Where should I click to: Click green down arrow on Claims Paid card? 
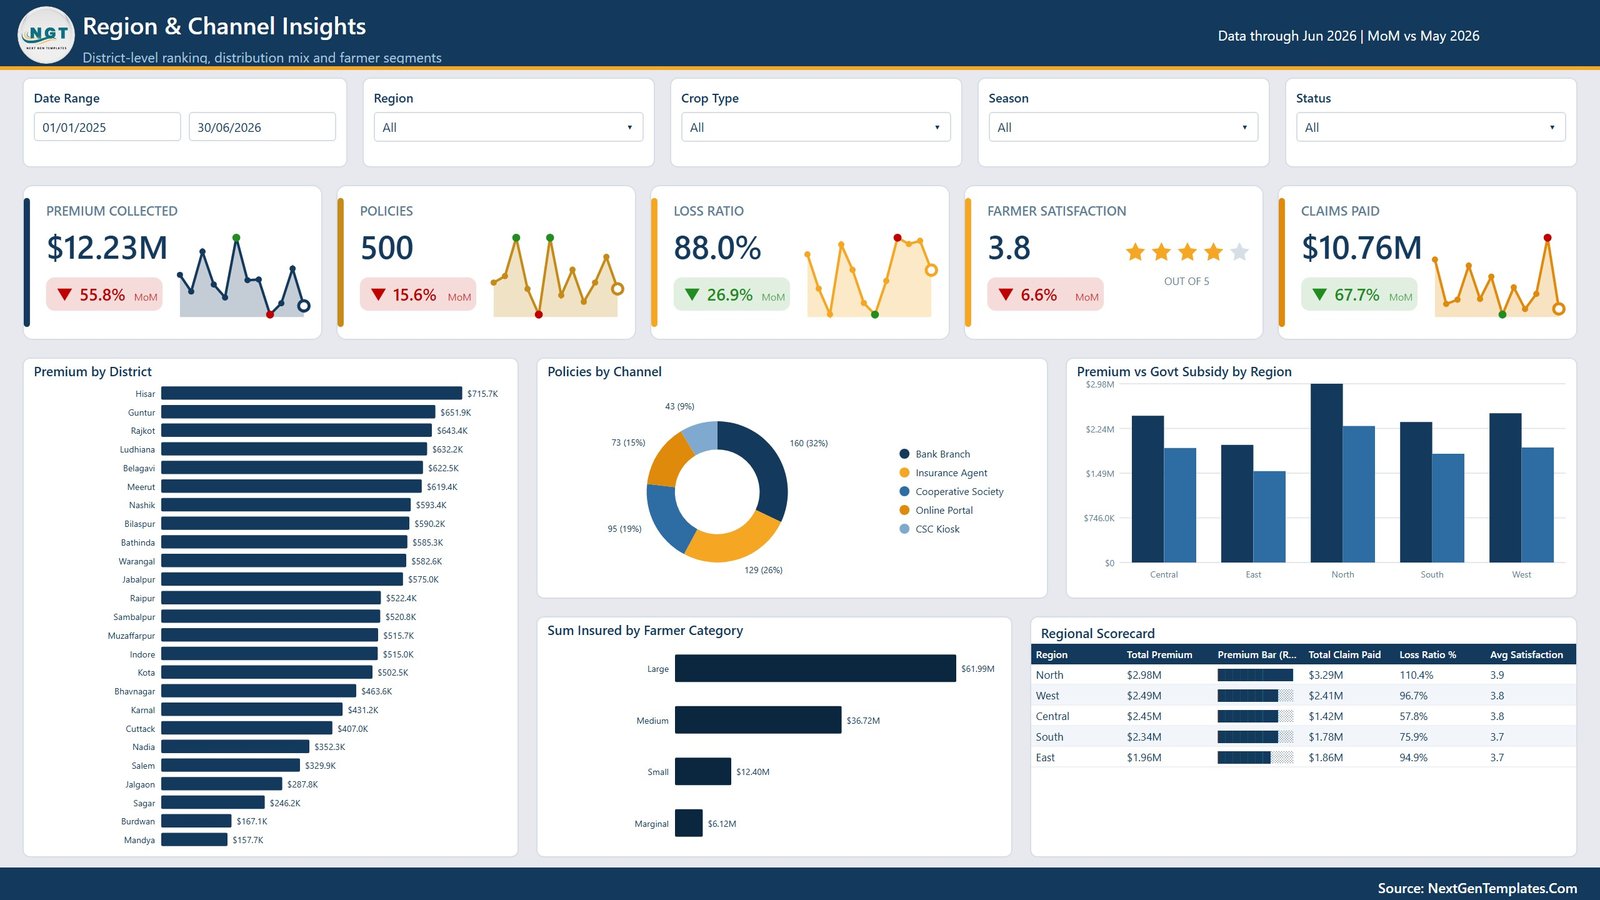(x=1320, y=295)
